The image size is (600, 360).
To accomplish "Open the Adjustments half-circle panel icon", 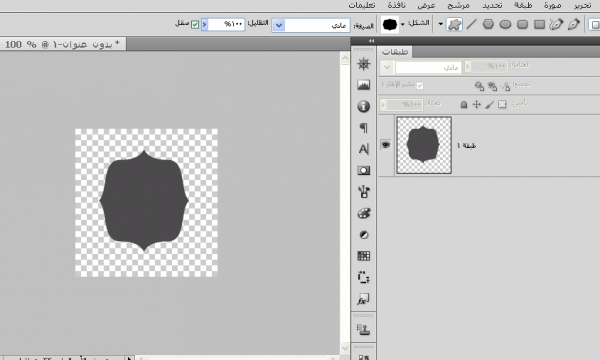I will 364,235.
